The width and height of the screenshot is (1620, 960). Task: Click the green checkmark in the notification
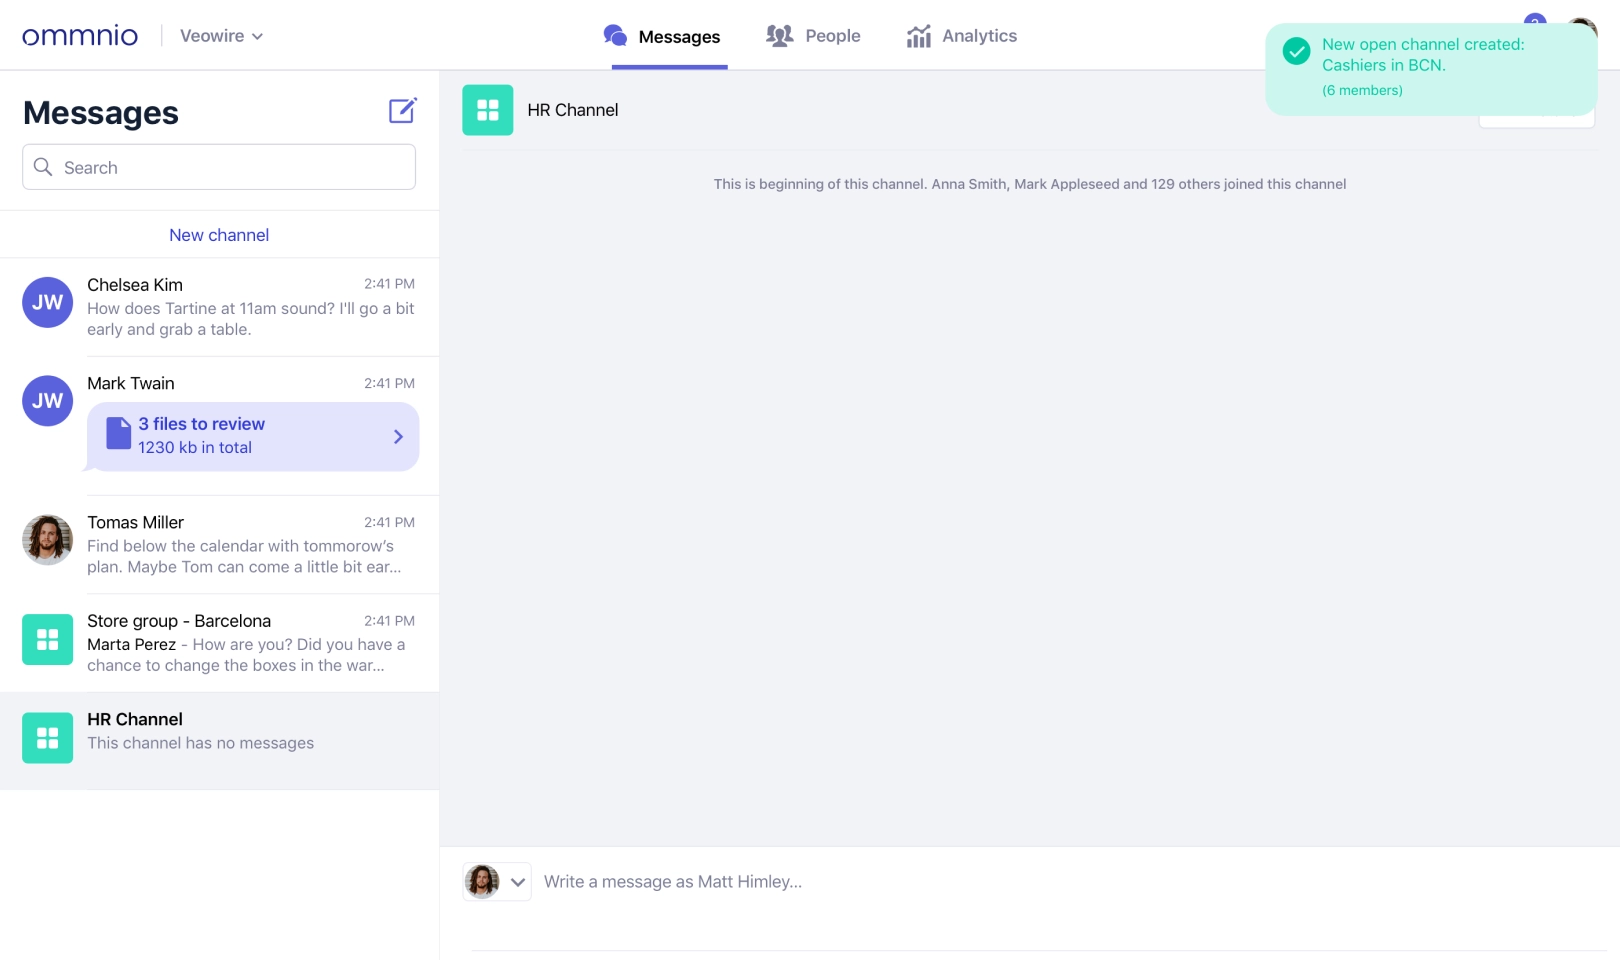[1296, 51]
